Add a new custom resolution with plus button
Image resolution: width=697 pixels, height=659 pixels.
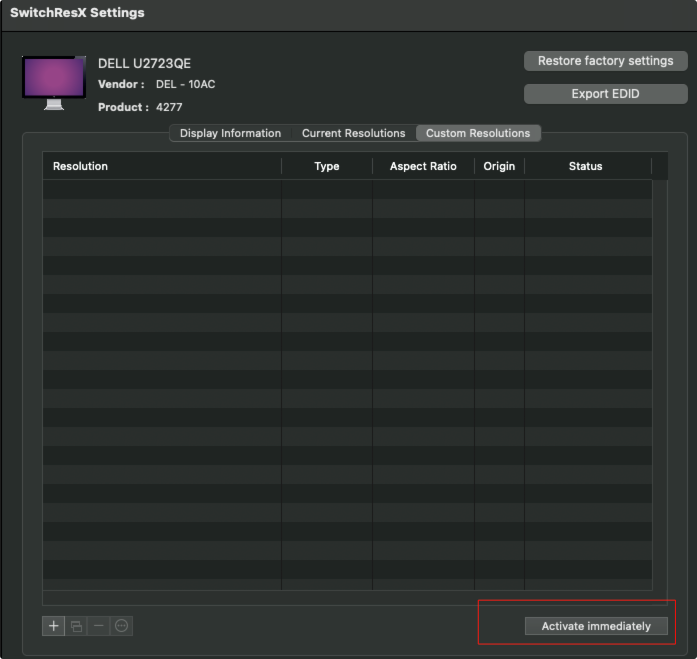[x=53, y=626]
